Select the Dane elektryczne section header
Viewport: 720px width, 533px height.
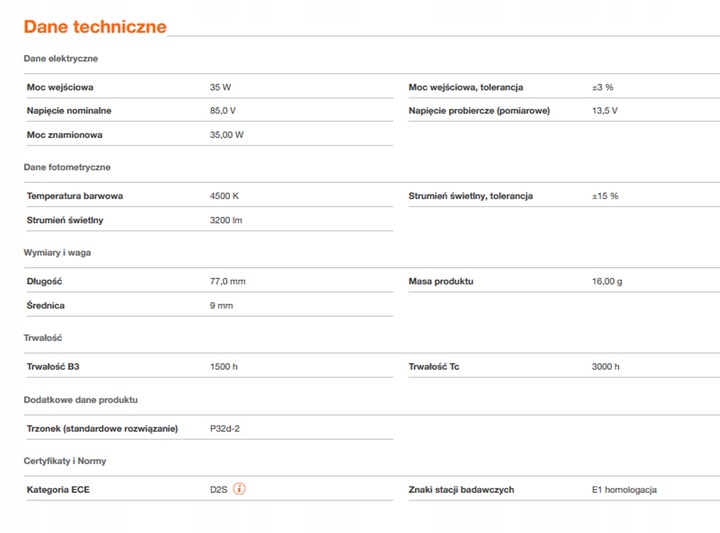point(60,59)
